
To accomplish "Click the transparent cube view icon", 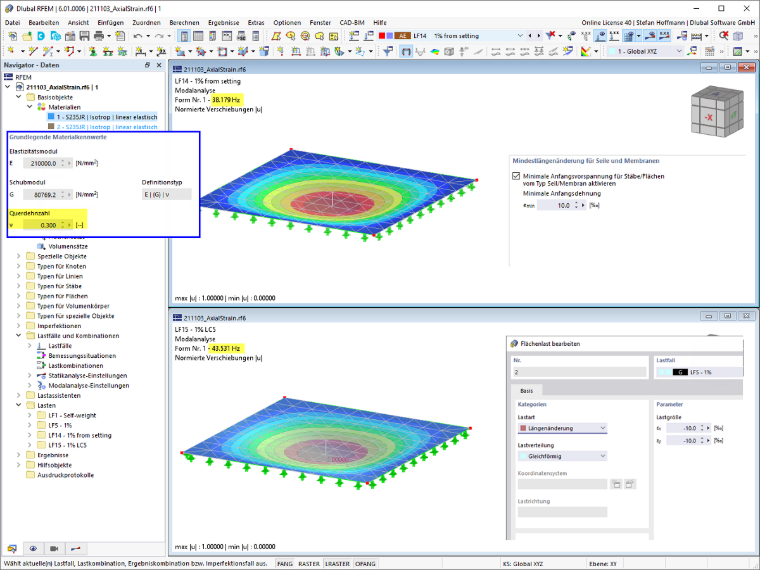I will click(x=738, y=36).
